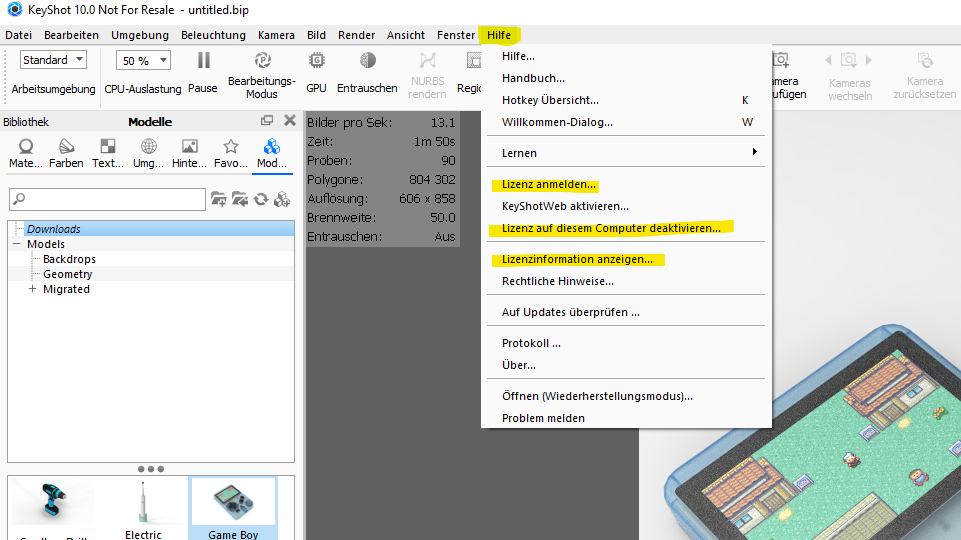Collapse the Models tree node
Viewport: 961px width, 540px height.
coord(17,244)
